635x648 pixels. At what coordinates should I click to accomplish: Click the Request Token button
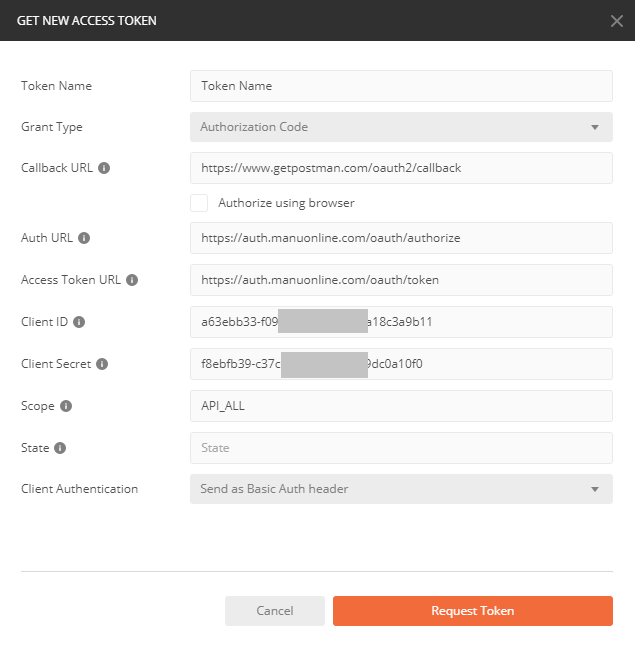pos(473,611)
